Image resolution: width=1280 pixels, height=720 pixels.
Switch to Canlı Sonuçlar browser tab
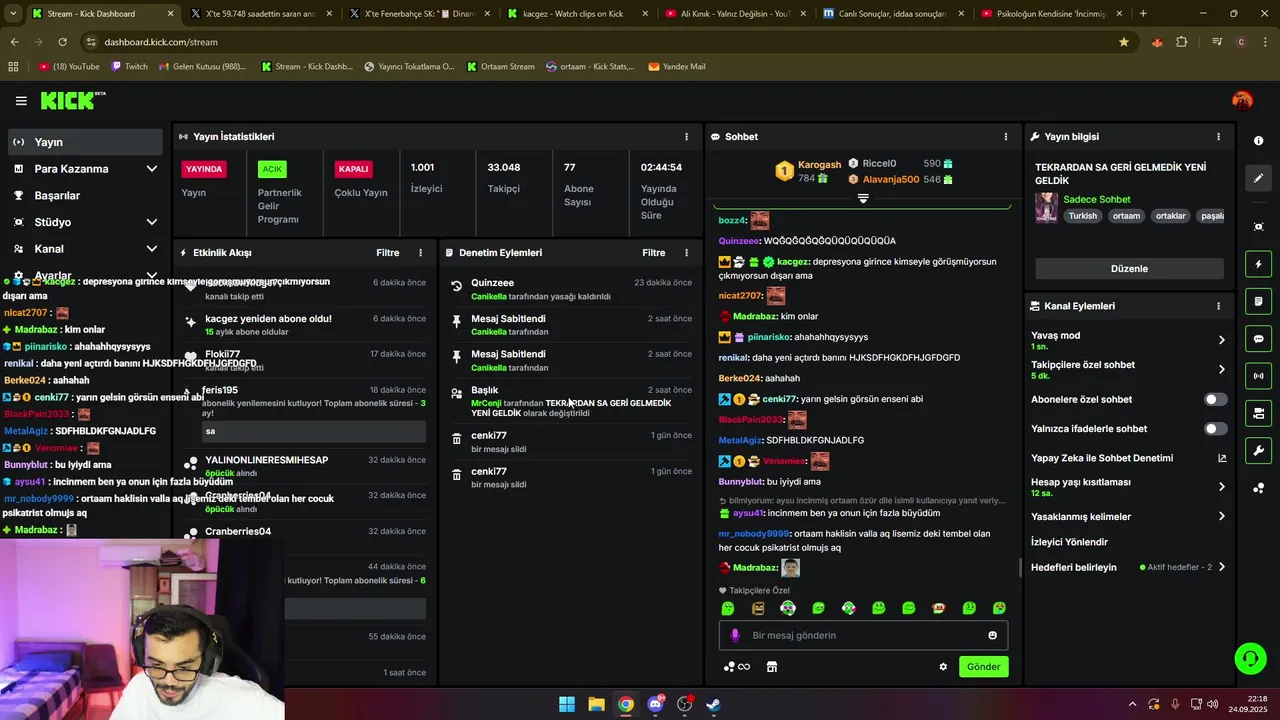893,14
